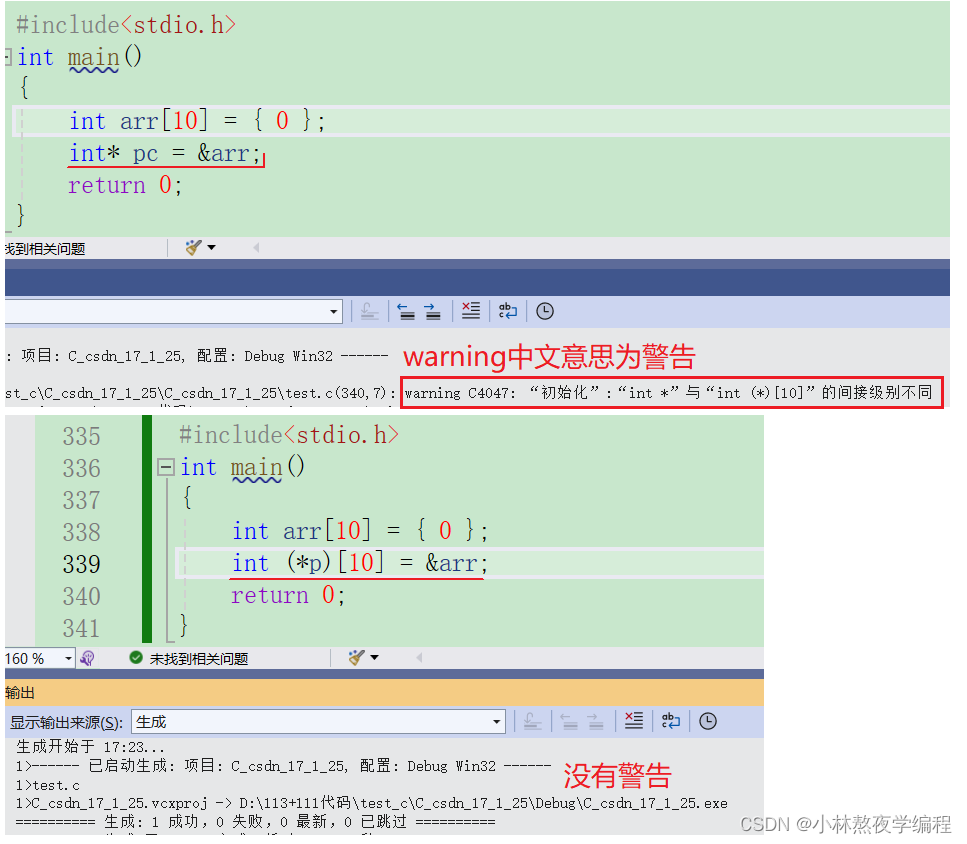Open document health indicator next to 160% zoom

pyautogui.click(x=87, y=657)
